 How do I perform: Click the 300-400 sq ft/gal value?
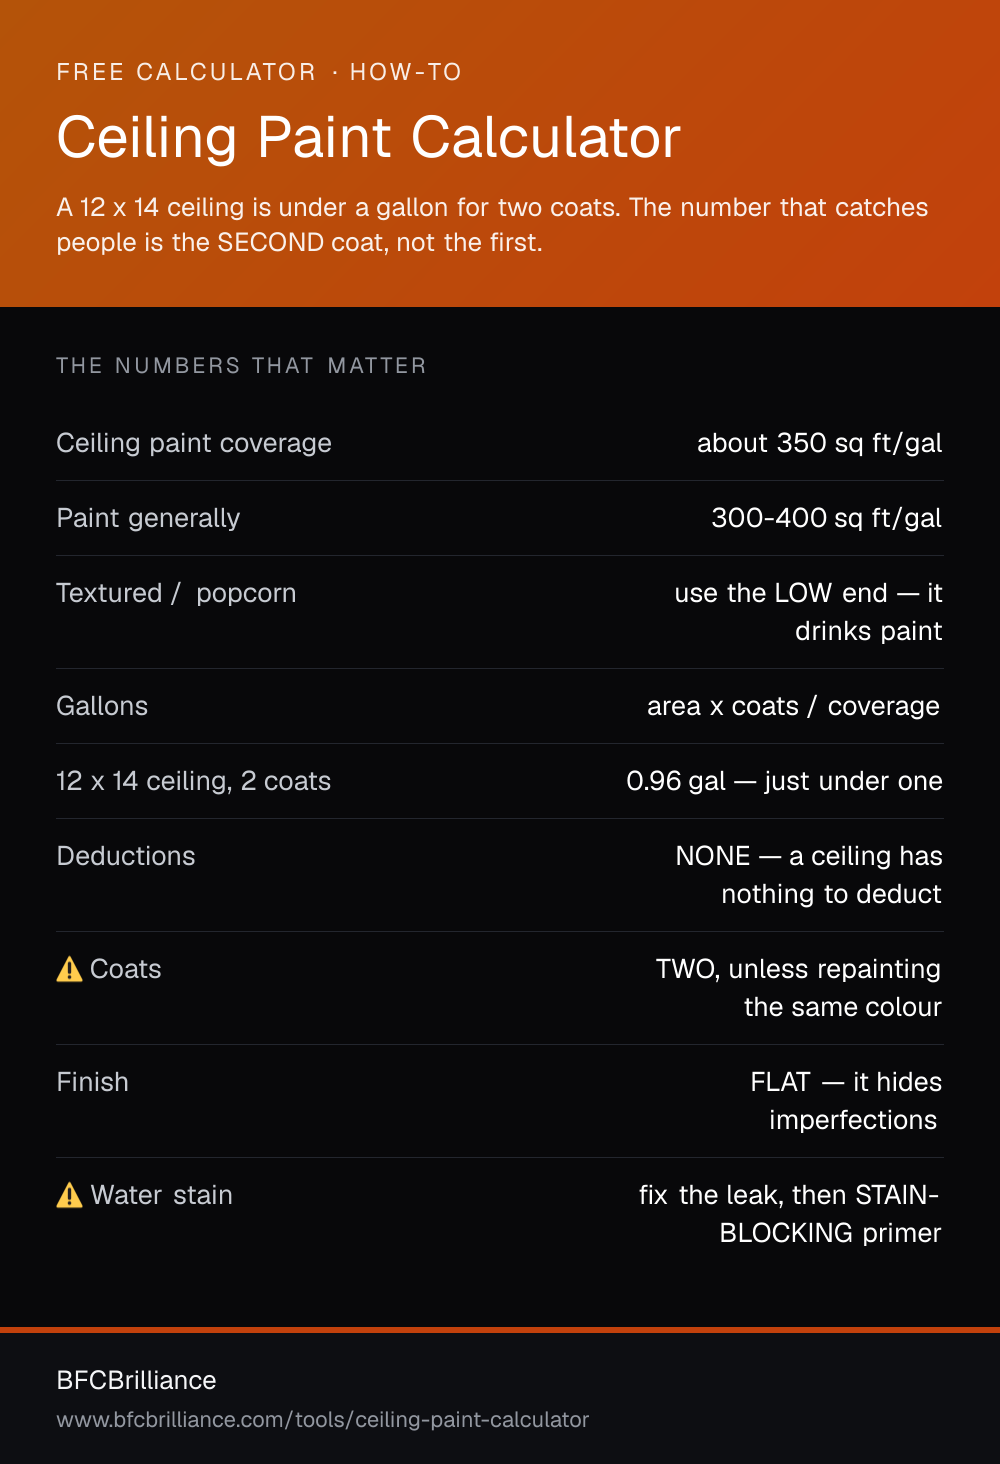point(826,518)
